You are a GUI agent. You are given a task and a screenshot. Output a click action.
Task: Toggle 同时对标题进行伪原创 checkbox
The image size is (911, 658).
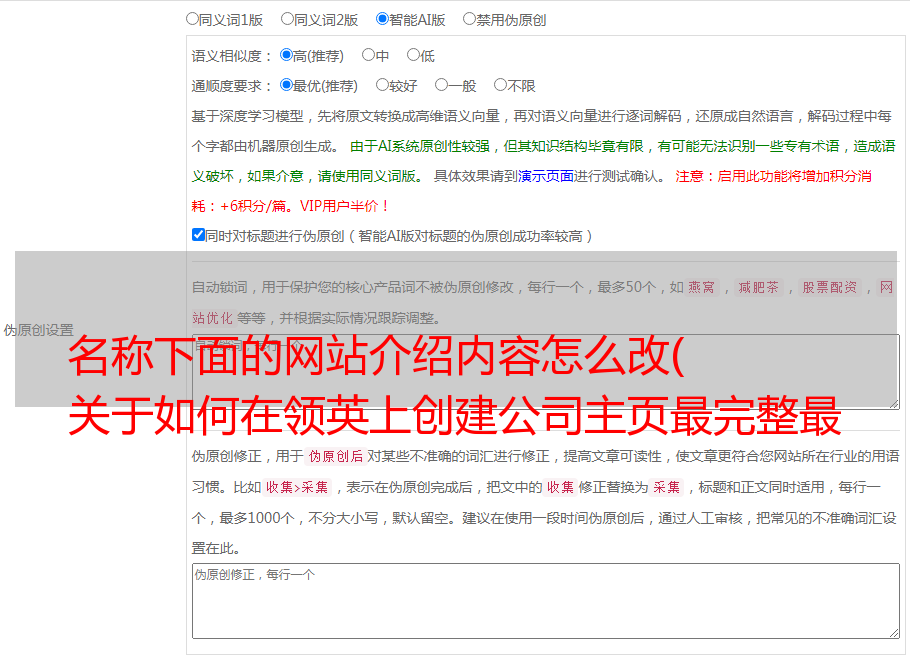pos(198,235)
